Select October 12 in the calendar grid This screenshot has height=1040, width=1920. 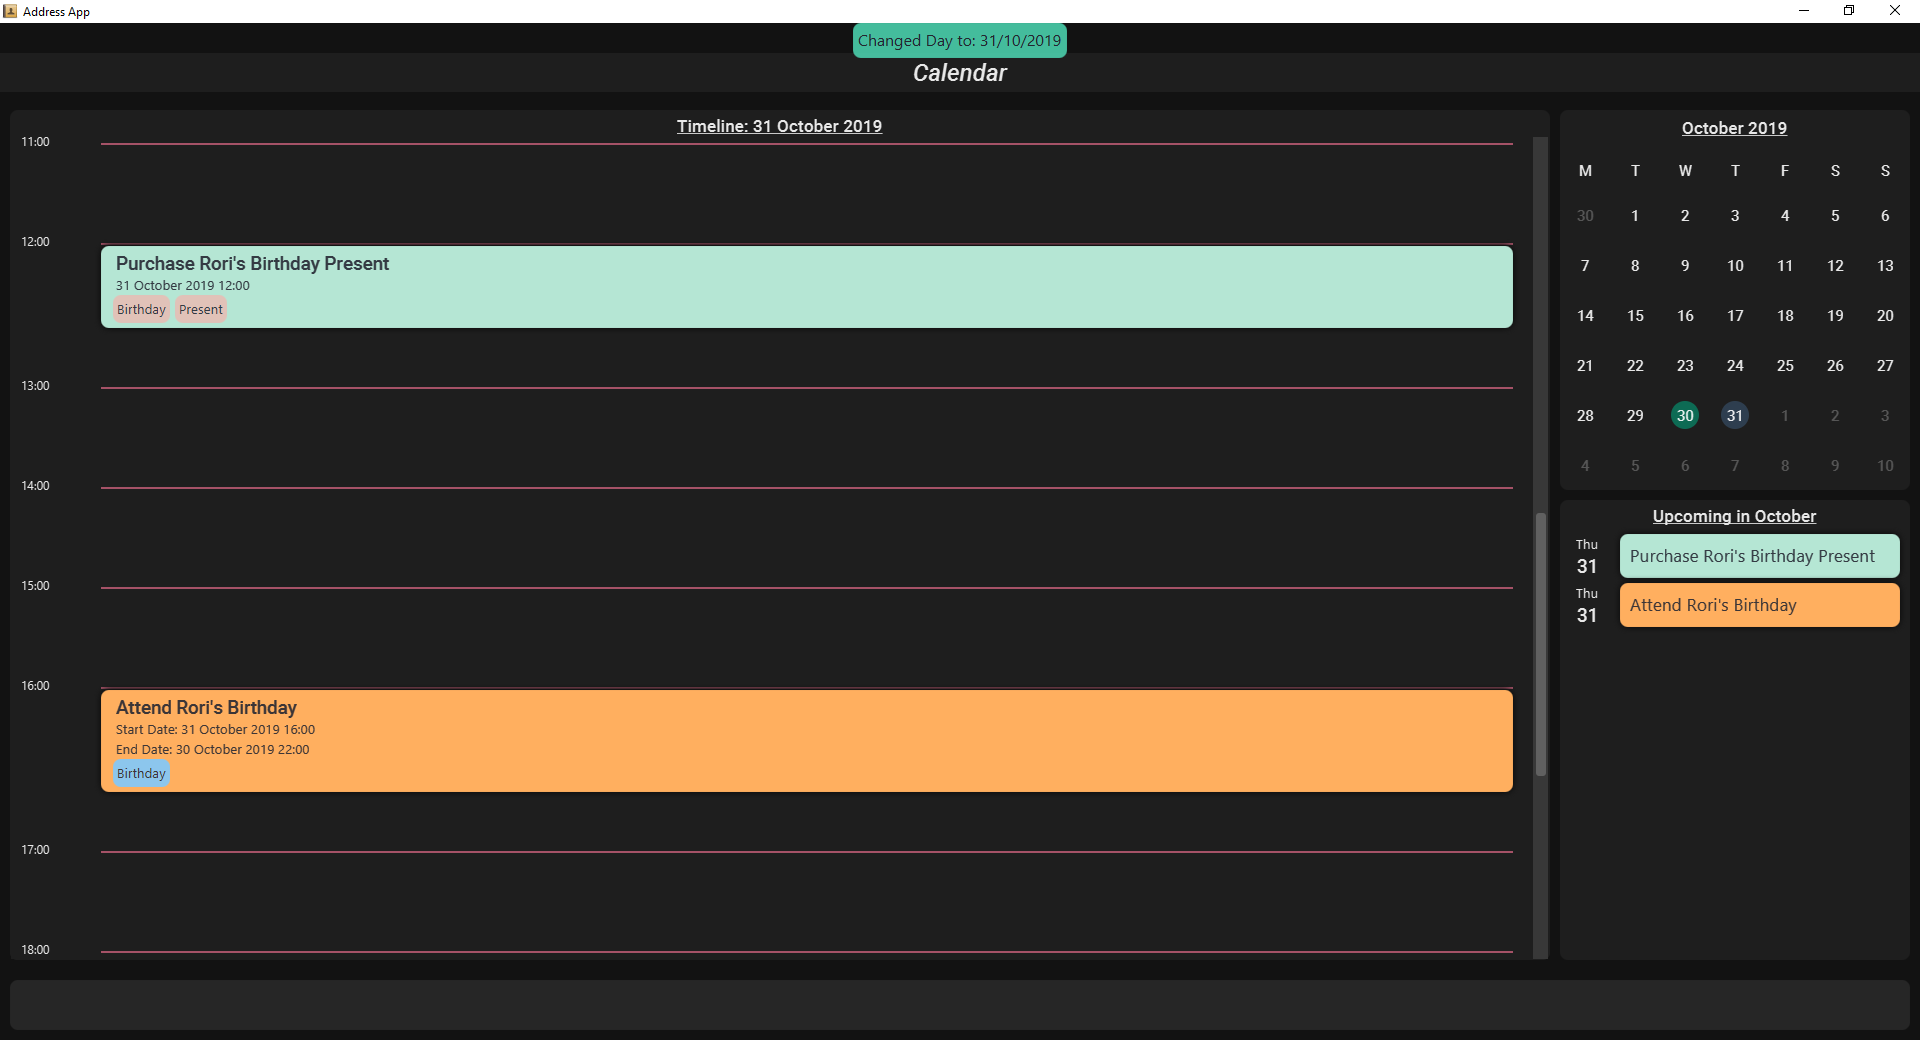[1835, 266]
